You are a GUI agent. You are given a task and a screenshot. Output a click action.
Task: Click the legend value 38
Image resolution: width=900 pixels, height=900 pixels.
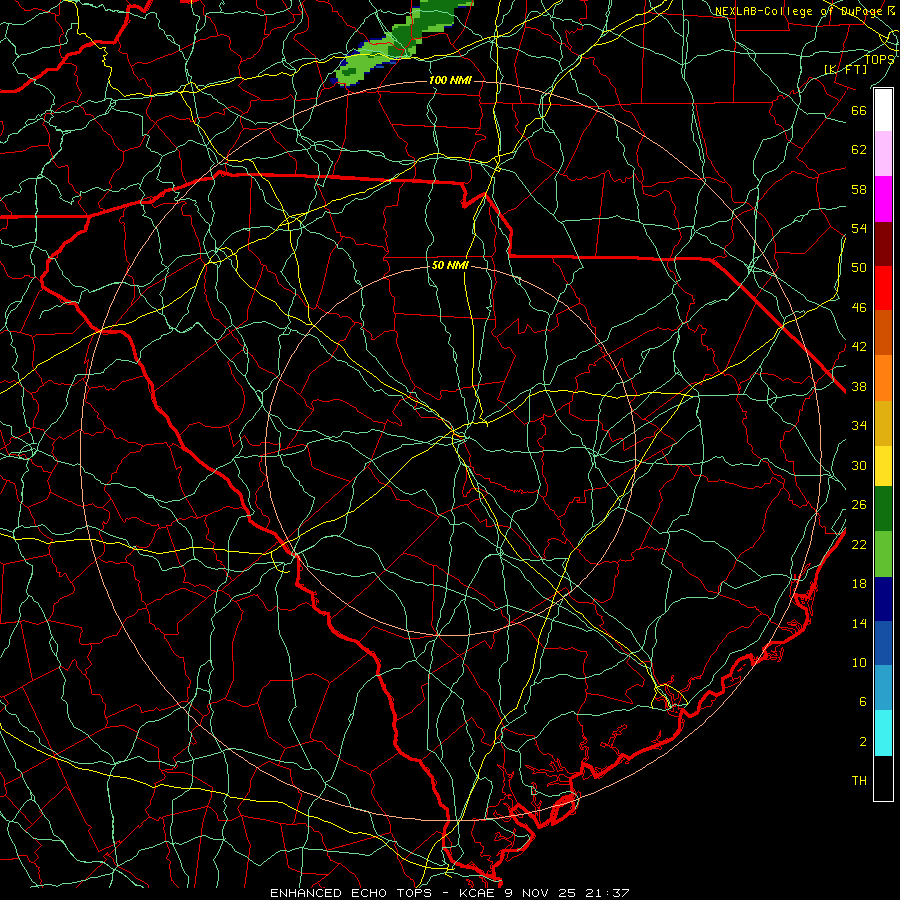click(x=859, y=386)
